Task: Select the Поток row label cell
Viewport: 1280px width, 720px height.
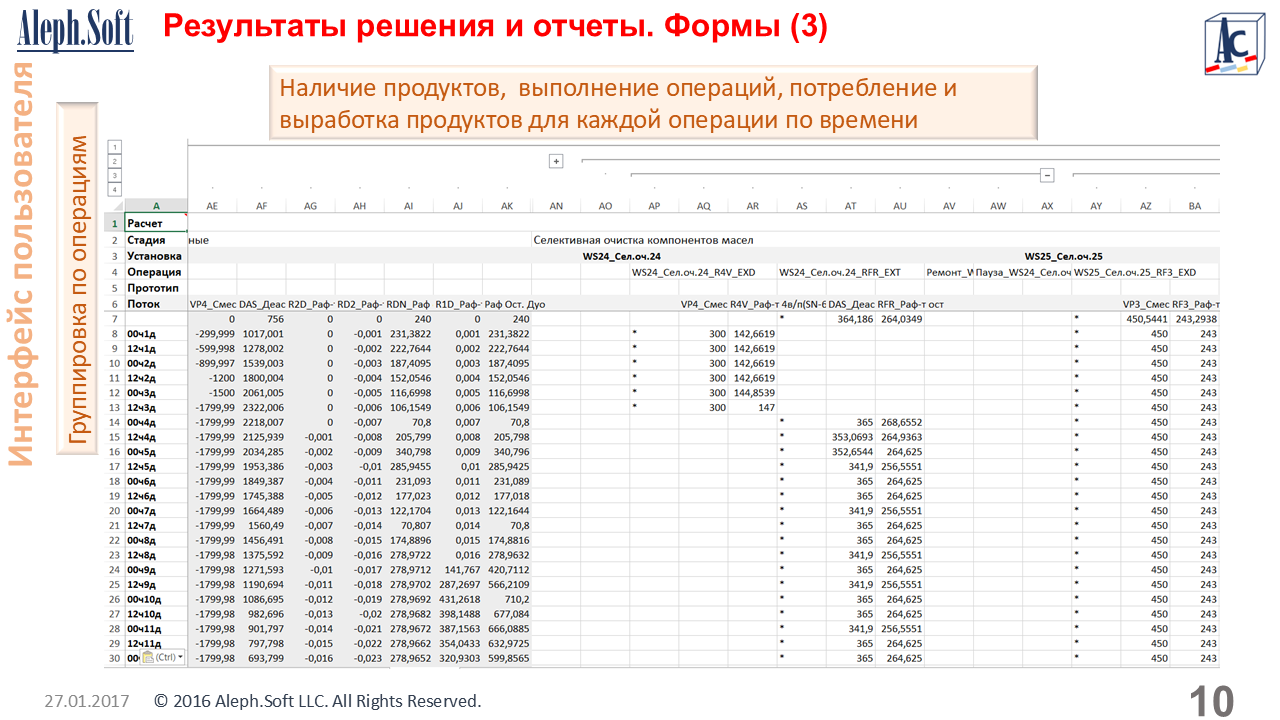Action: pos(156,304)
